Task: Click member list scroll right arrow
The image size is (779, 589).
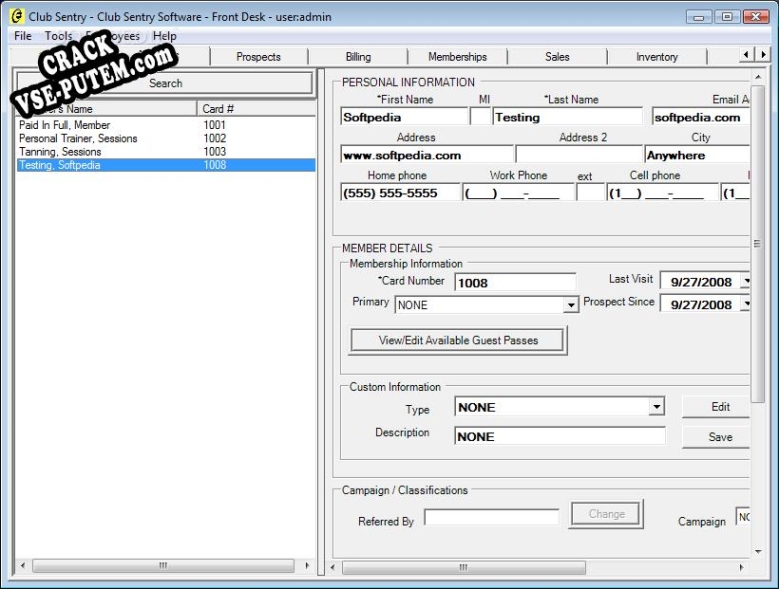Action: coord(307,566)
